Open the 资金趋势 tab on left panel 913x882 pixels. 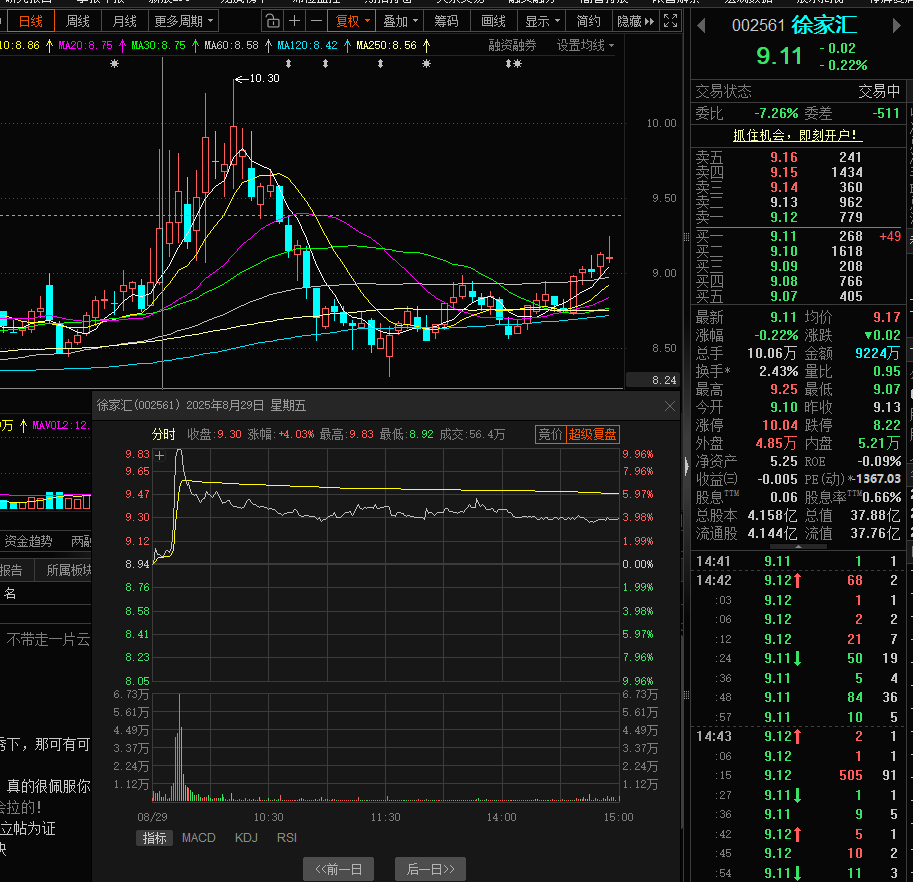pyautogui.click(x=29, y=541)
